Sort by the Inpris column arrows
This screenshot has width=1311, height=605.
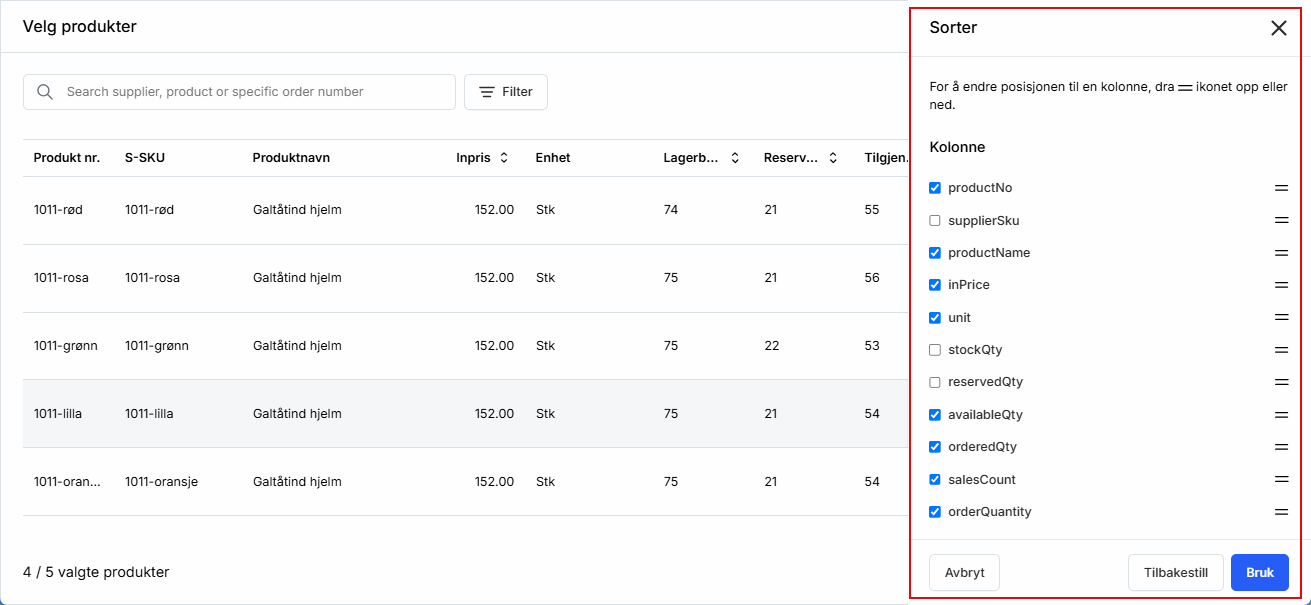click(504, 158)
